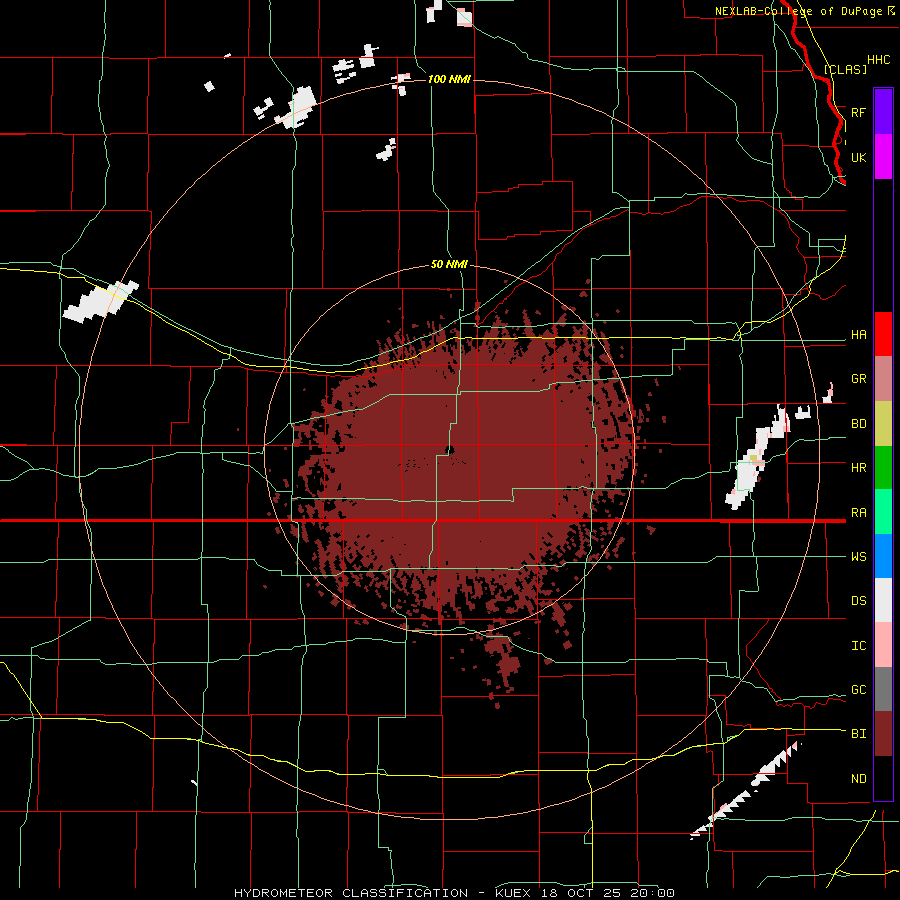This screenshot has height=900, width=900.
Task: Select the DS white legend block
Action: tap(883, 600)
